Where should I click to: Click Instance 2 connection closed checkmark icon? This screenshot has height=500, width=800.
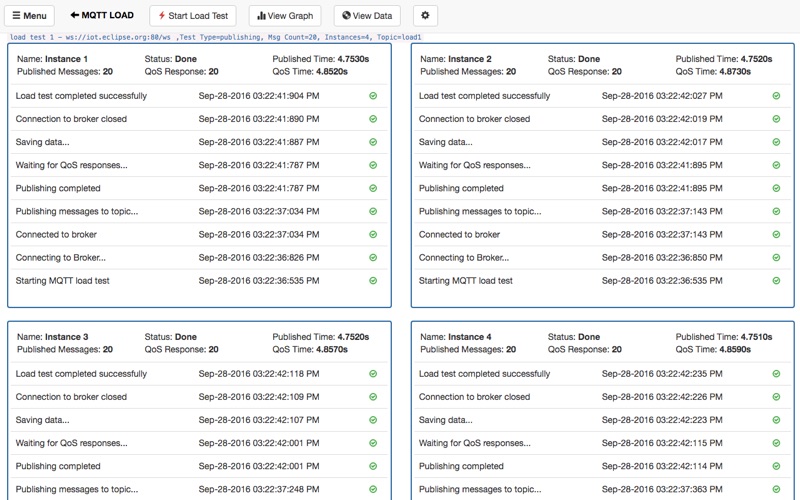click(776, 119)
